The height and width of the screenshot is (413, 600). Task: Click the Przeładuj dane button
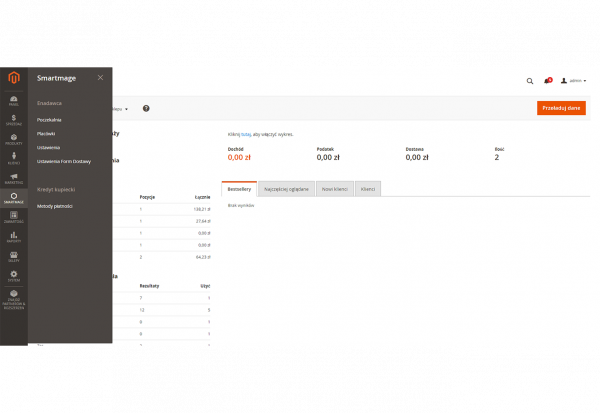(561, 108)
